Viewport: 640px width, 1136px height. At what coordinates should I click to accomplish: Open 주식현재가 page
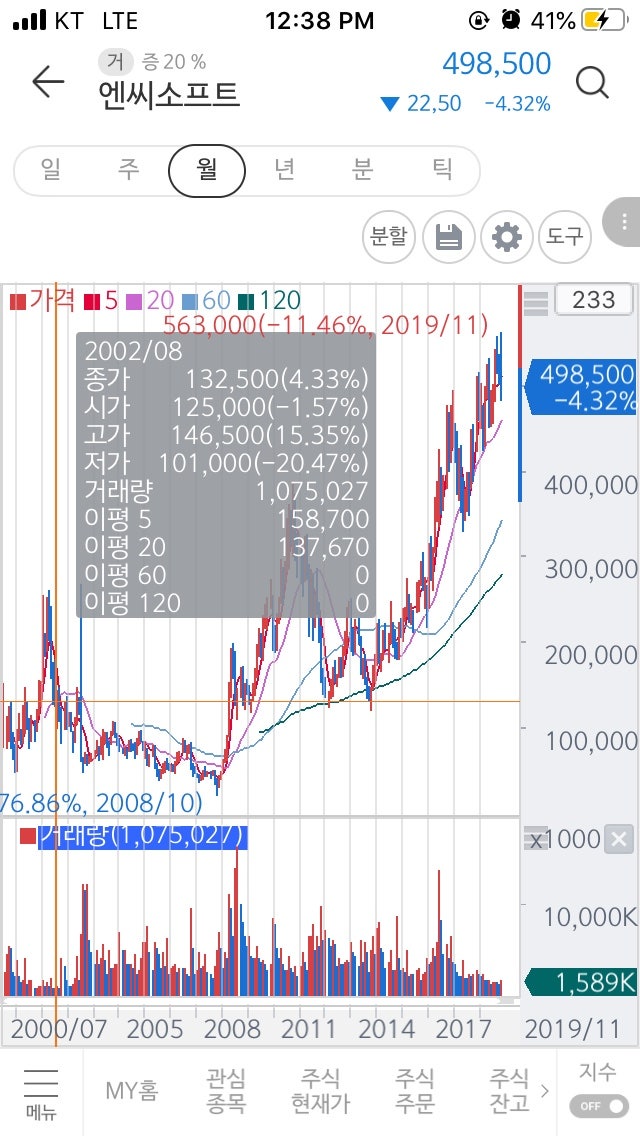(x=320, y=1091)
